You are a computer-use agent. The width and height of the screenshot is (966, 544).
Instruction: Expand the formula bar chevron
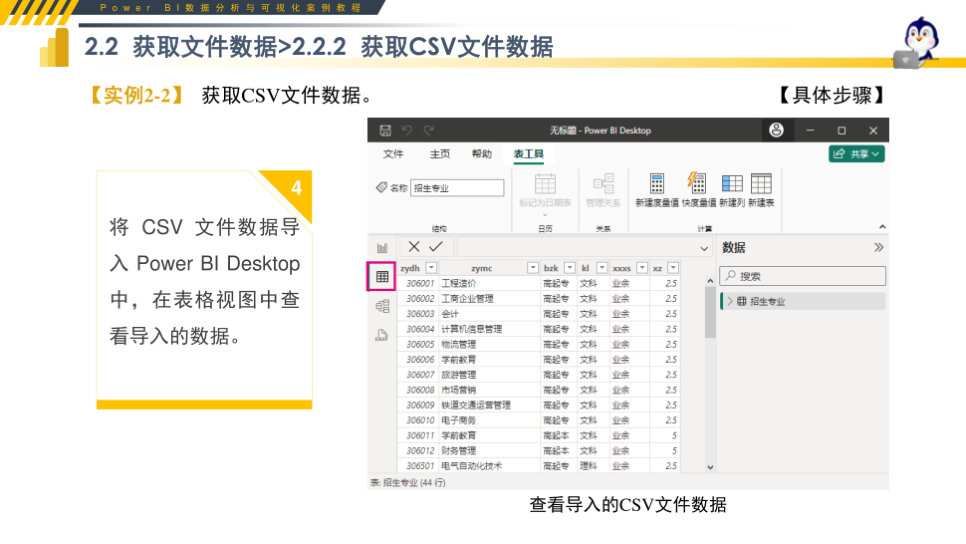[x=704, y=248]
